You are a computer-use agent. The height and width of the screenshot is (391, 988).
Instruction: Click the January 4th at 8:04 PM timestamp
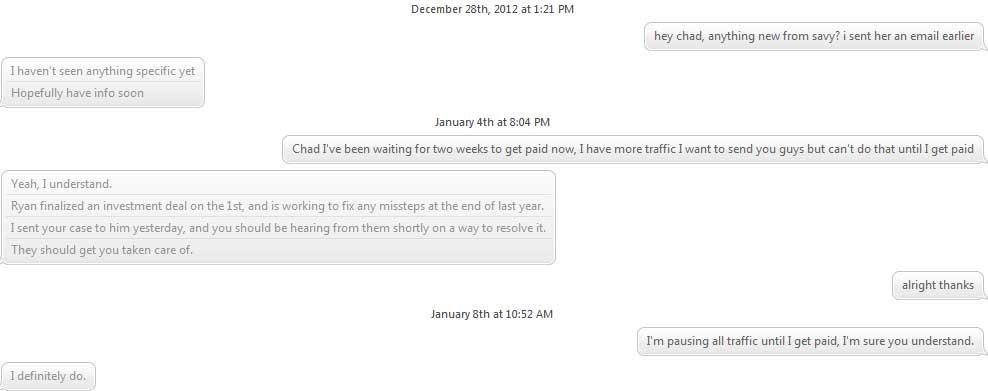pos(492,122)
